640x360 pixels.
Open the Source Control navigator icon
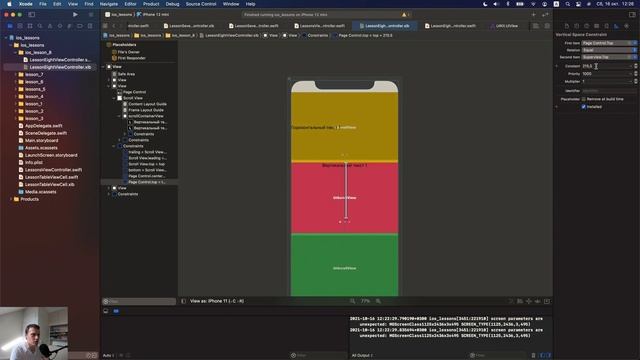20,26
